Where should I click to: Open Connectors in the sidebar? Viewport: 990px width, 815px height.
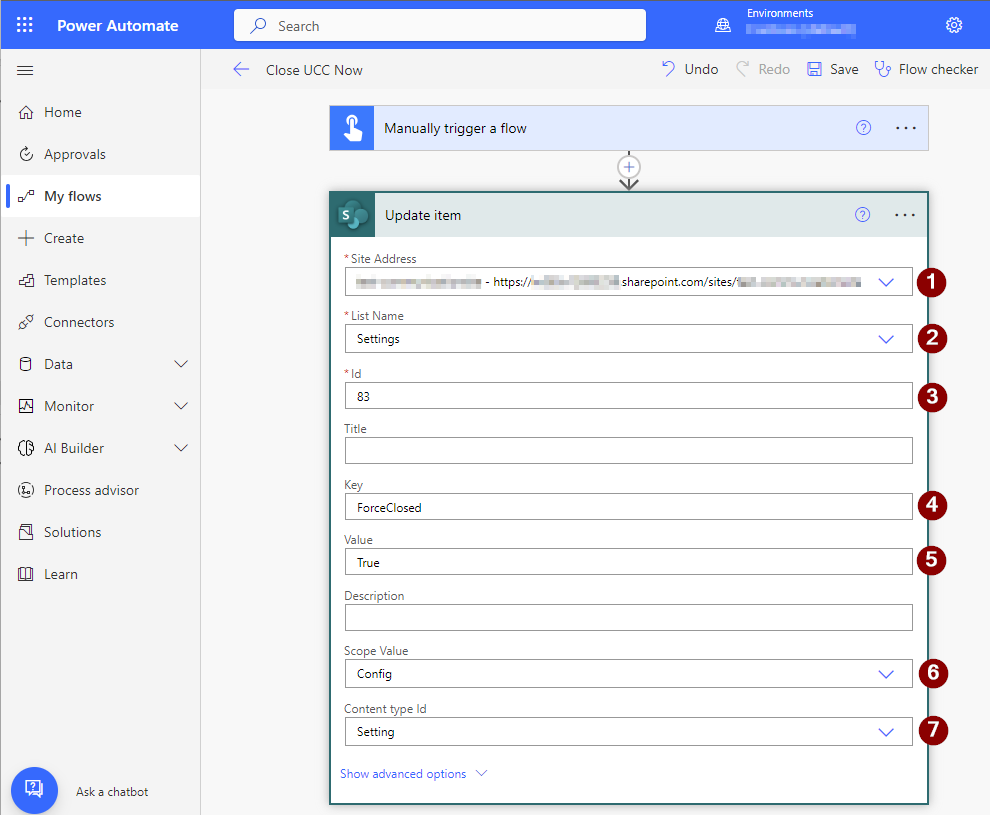tap(101, 322)
